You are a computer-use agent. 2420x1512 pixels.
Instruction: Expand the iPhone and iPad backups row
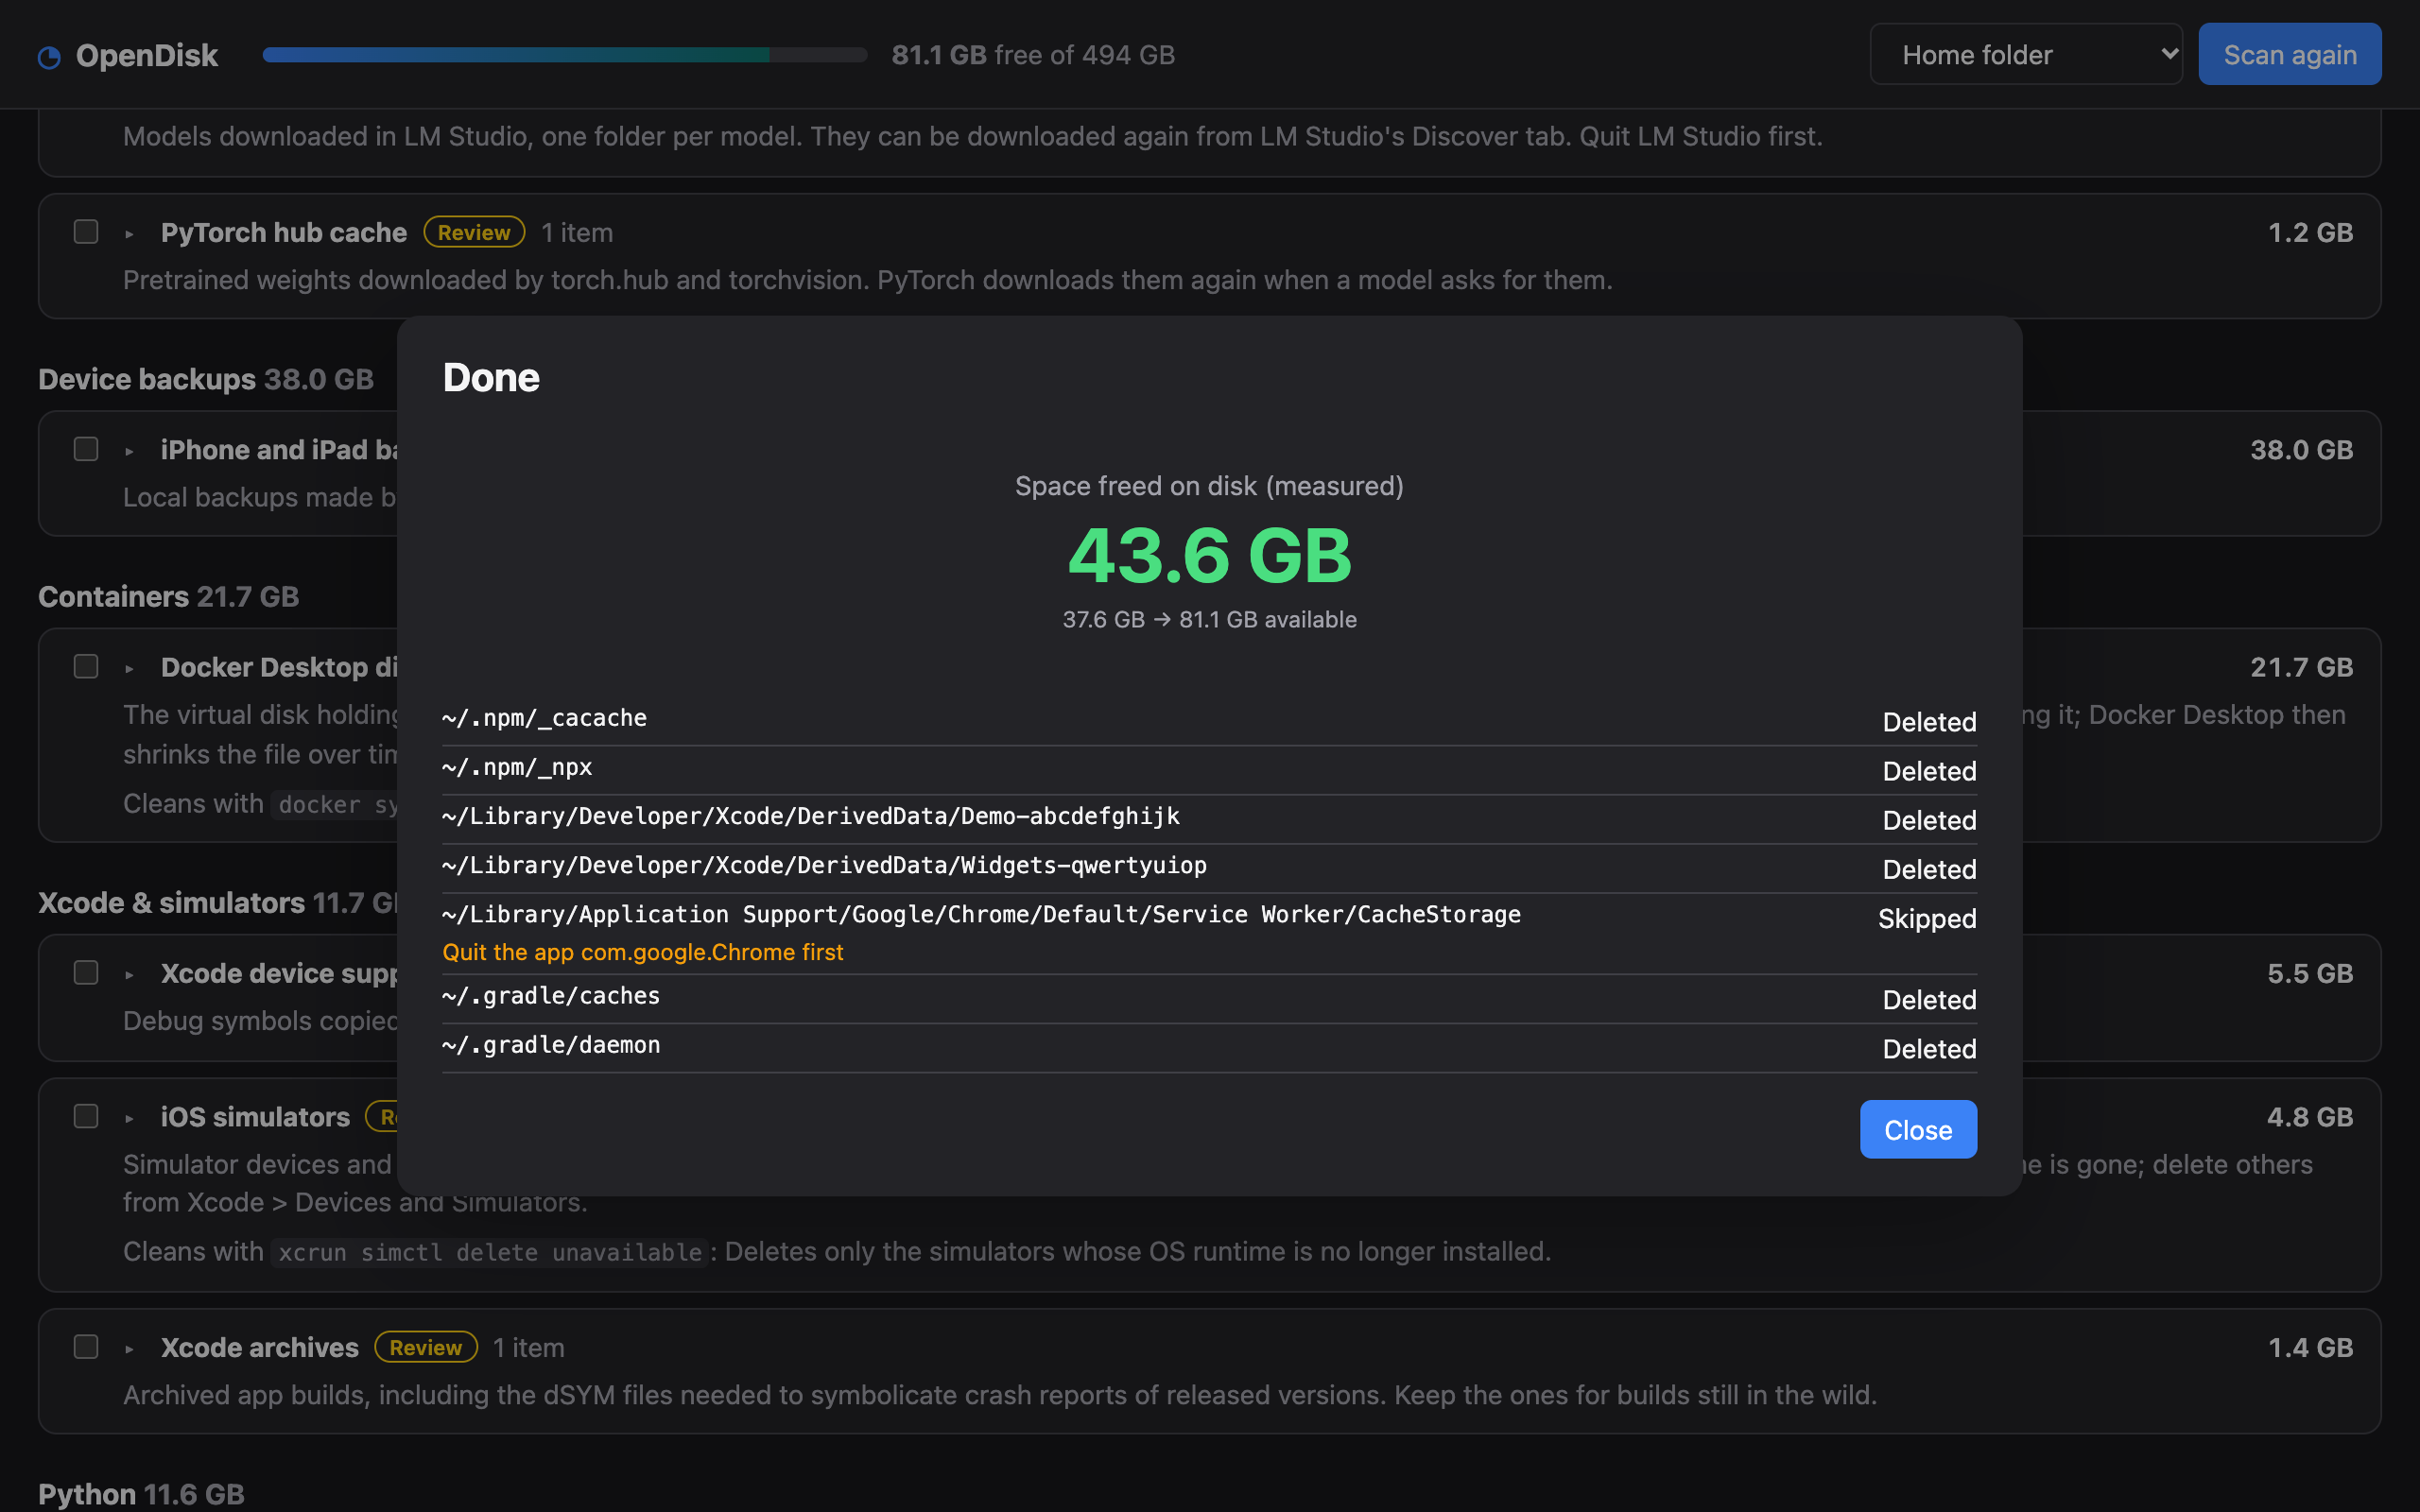[129, 451]
